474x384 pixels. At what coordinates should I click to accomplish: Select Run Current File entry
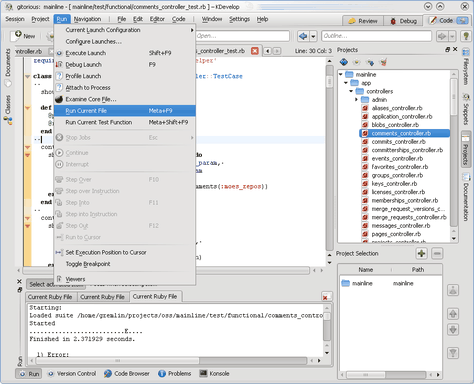125,111
